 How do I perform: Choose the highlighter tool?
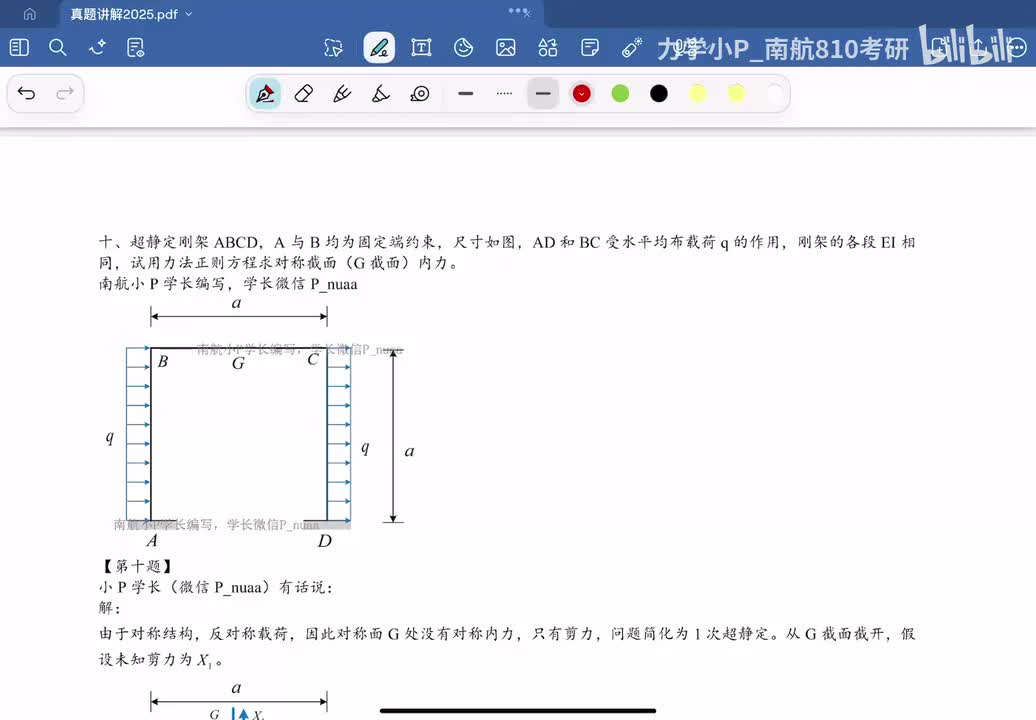[x=381, y=94]
